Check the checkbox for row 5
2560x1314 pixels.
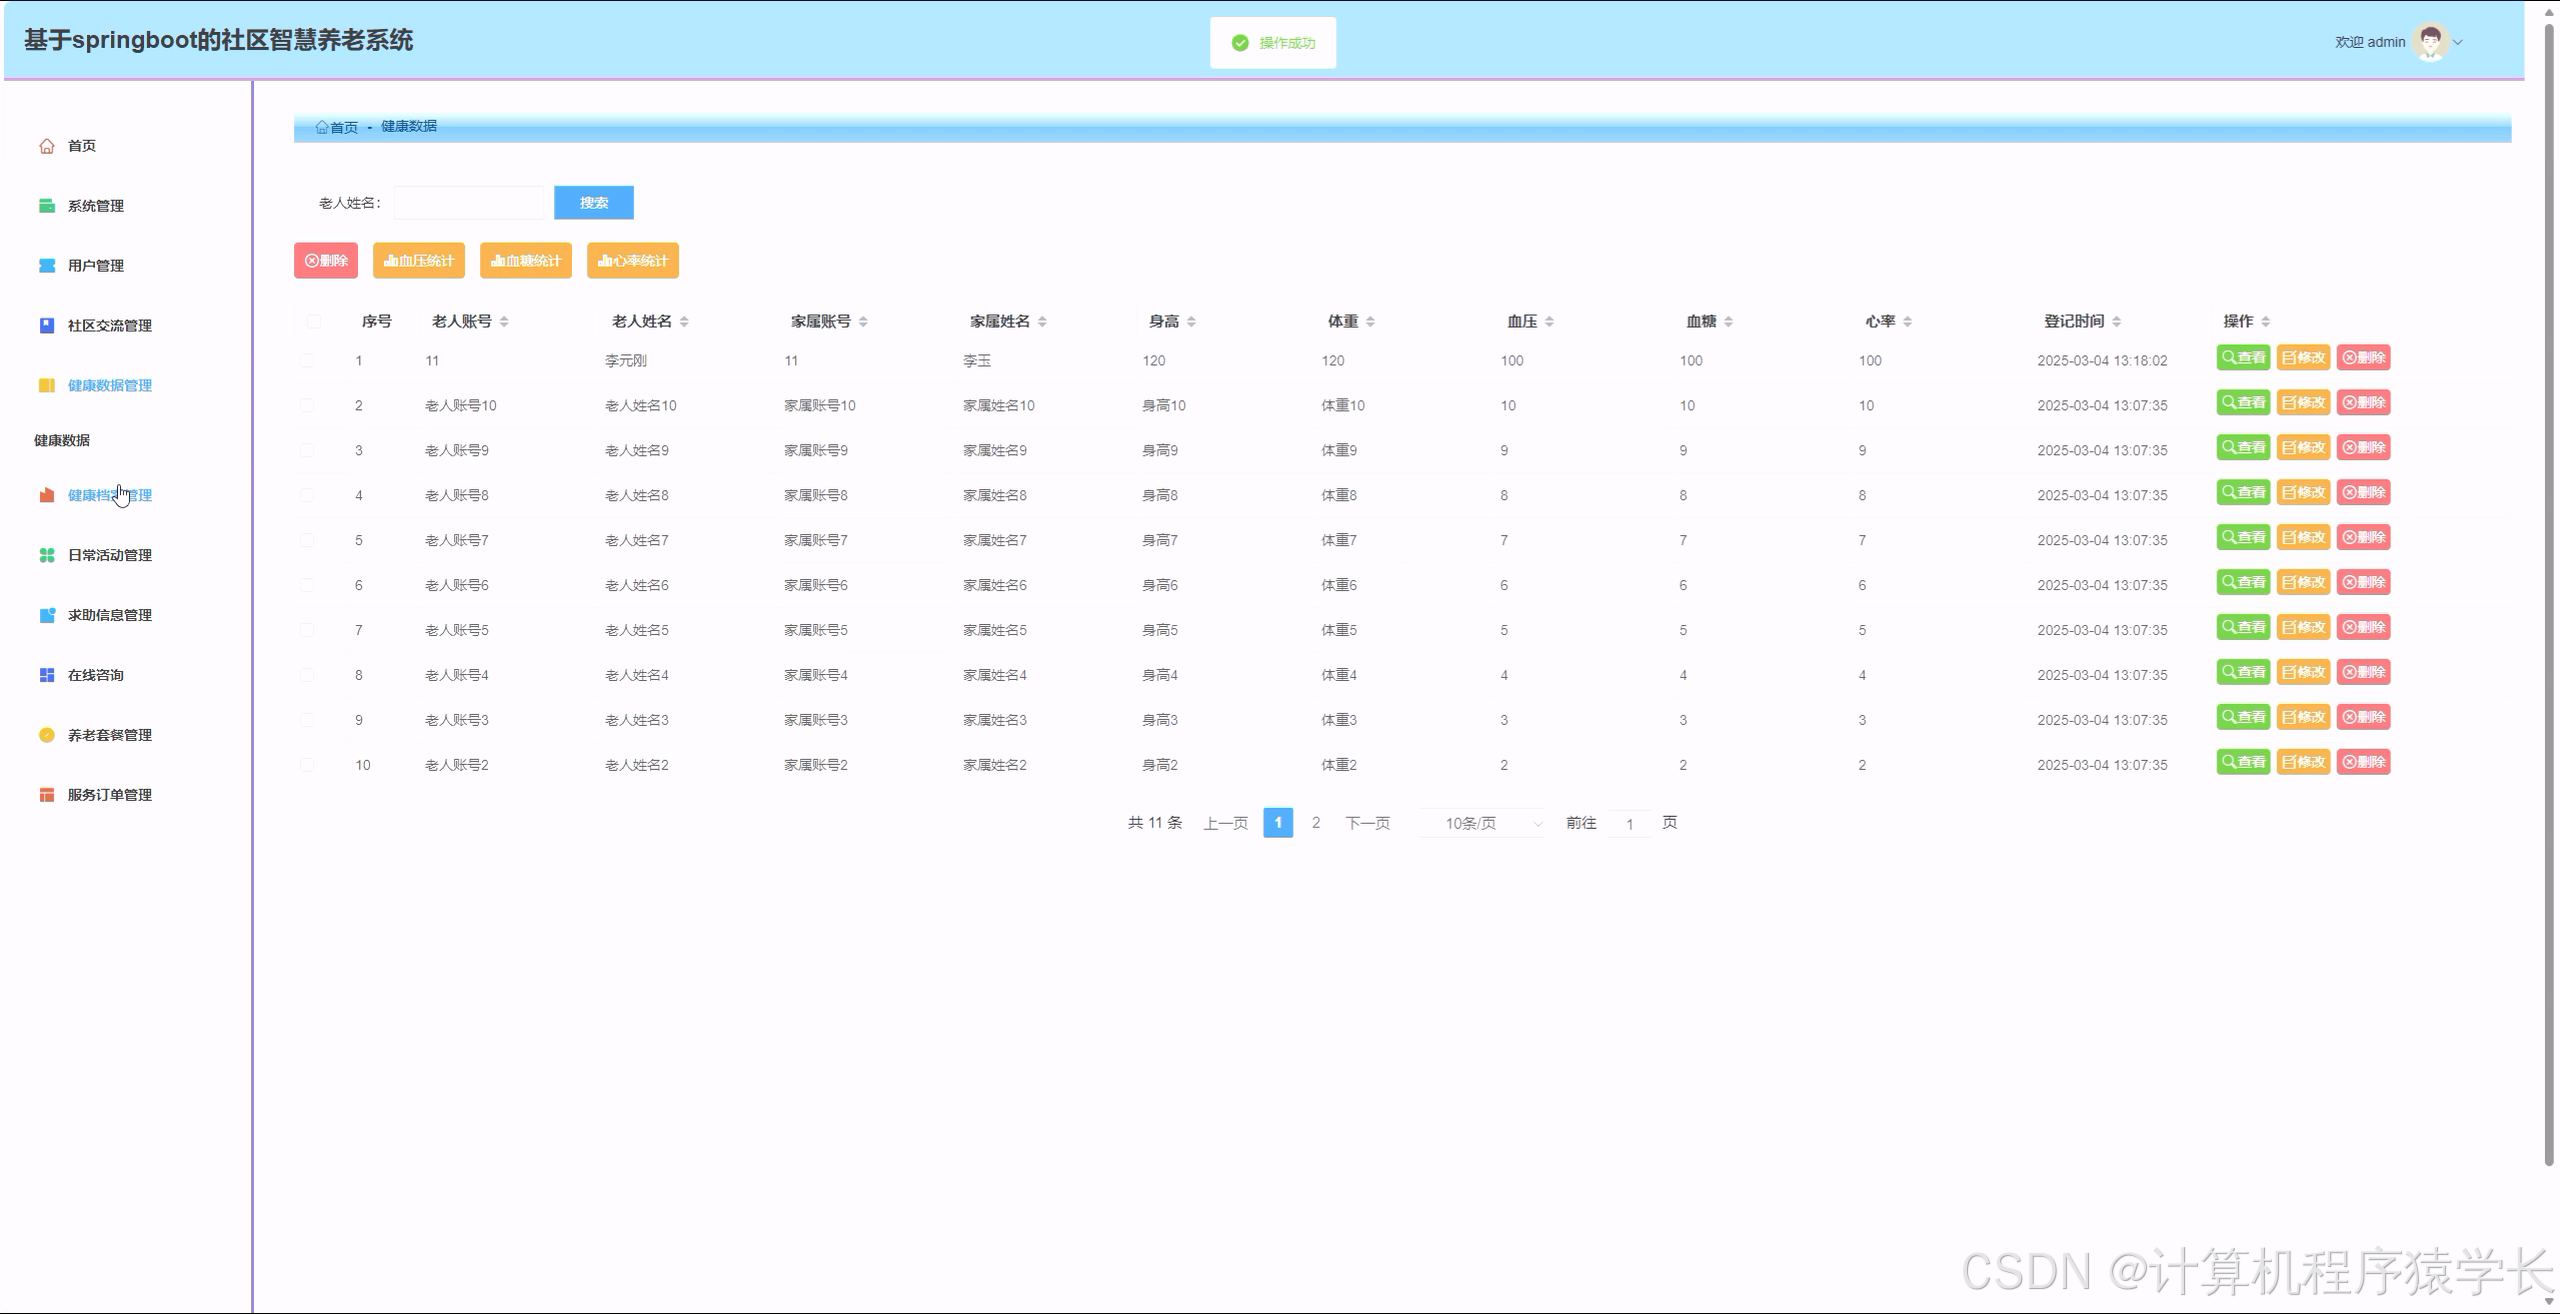point(307,541)
